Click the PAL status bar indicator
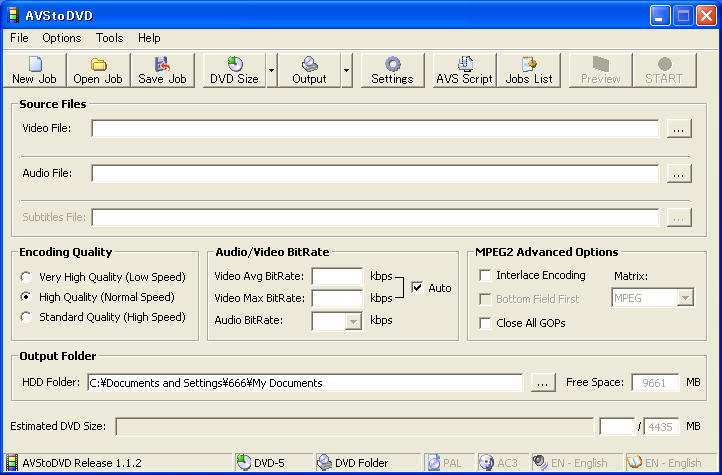The width and height of the screenshot is (722, 475). [x=449, y=463]
